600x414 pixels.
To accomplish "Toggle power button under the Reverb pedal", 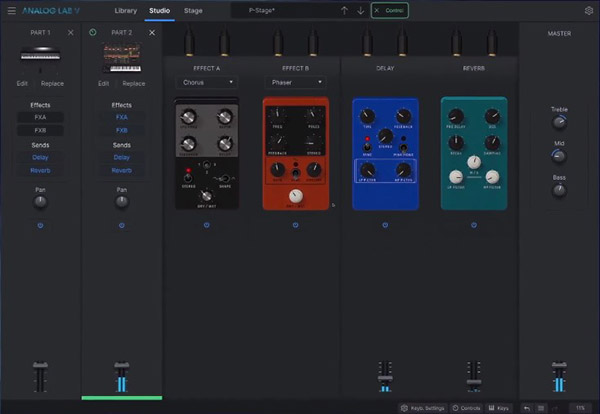I will [x=473, y=225].
